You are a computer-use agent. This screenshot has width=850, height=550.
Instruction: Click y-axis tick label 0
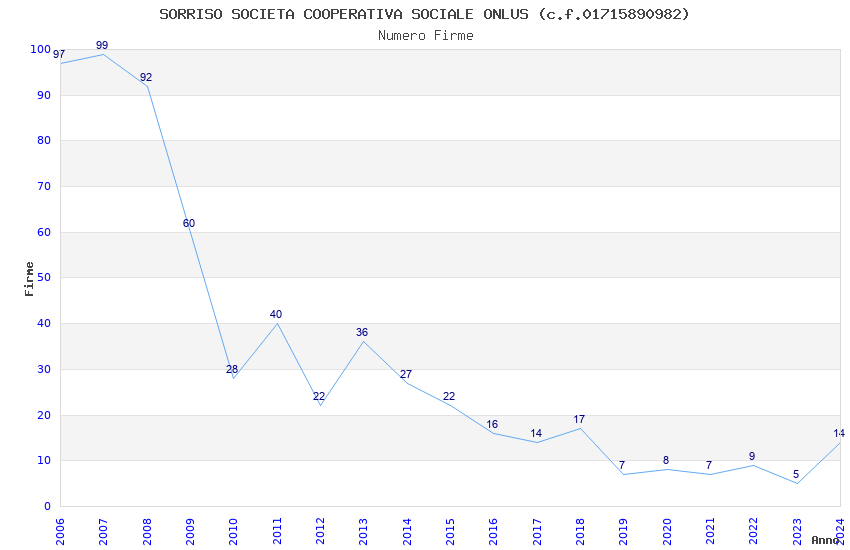tap(47, 507)
